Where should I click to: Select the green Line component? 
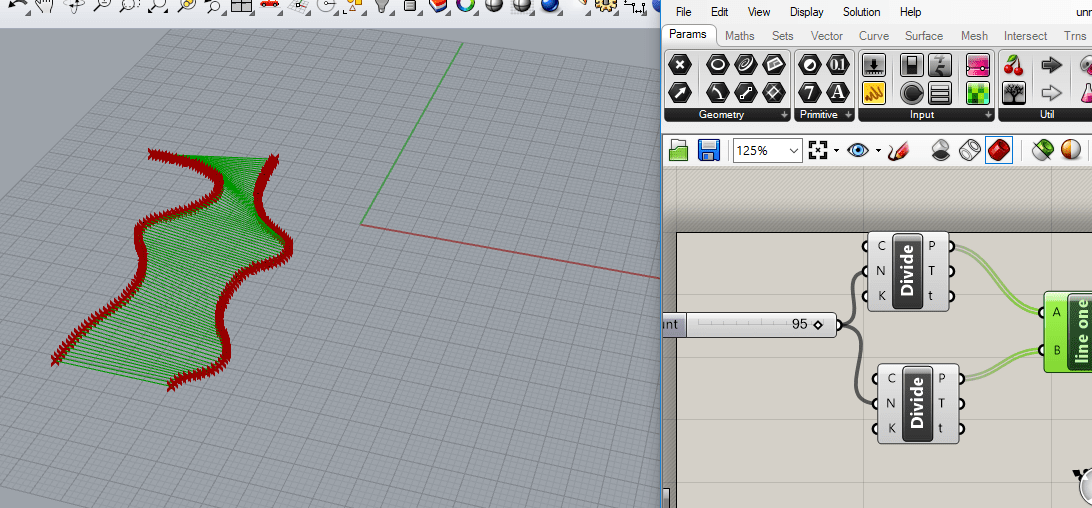[x=1068, y=332]
